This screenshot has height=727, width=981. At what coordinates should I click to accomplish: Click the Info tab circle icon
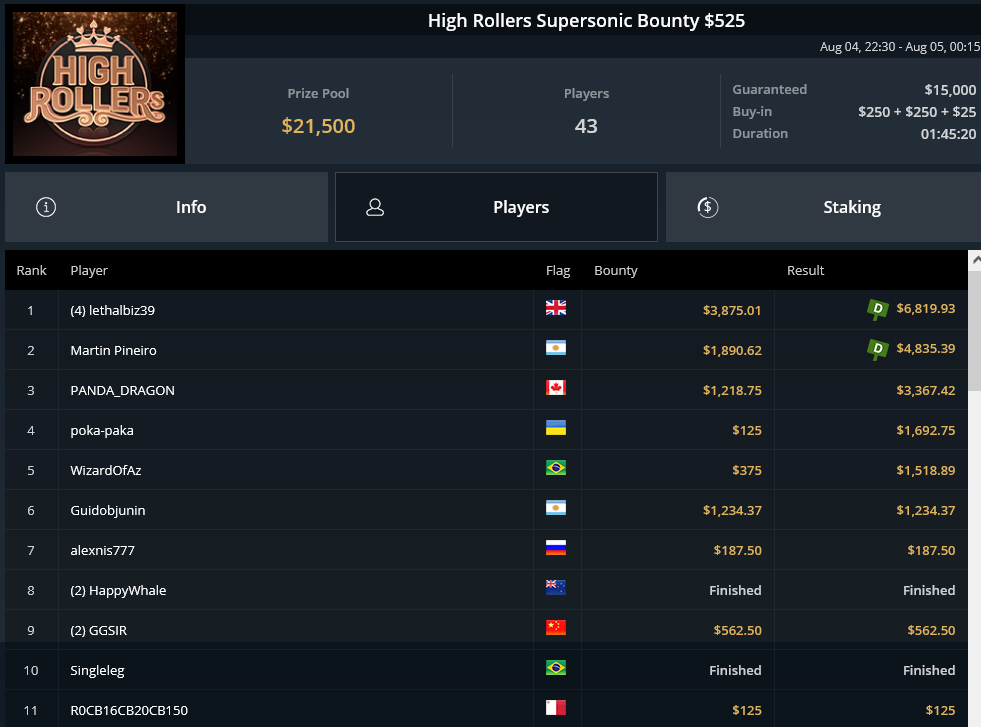[46, 207]
